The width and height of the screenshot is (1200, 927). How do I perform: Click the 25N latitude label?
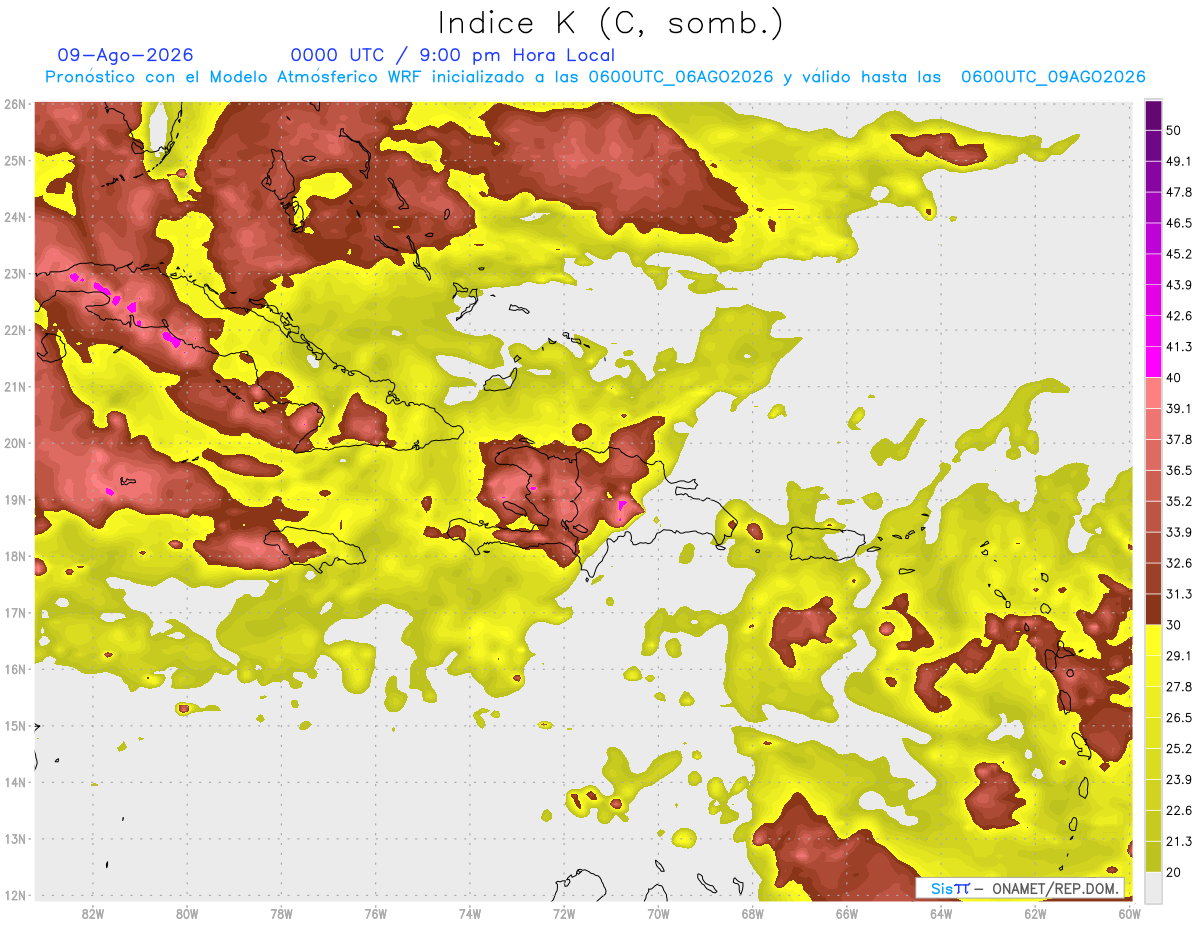click(15, 160)
